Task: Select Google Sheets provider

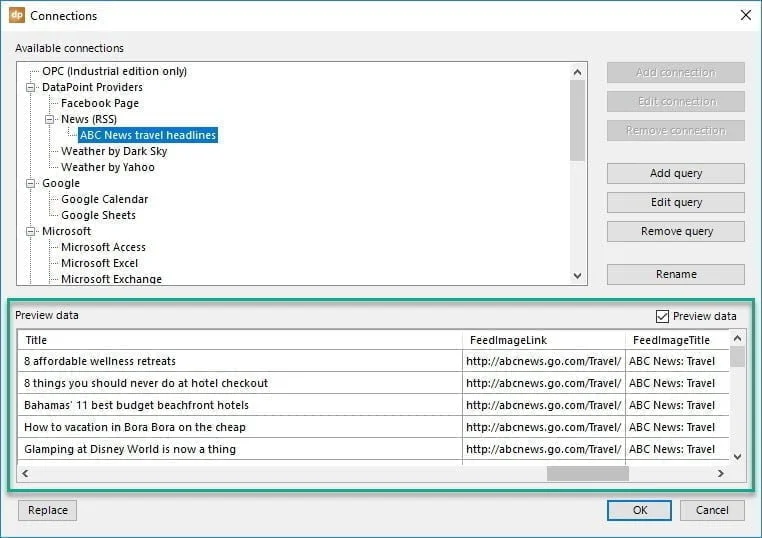Action: click(98, 215)
